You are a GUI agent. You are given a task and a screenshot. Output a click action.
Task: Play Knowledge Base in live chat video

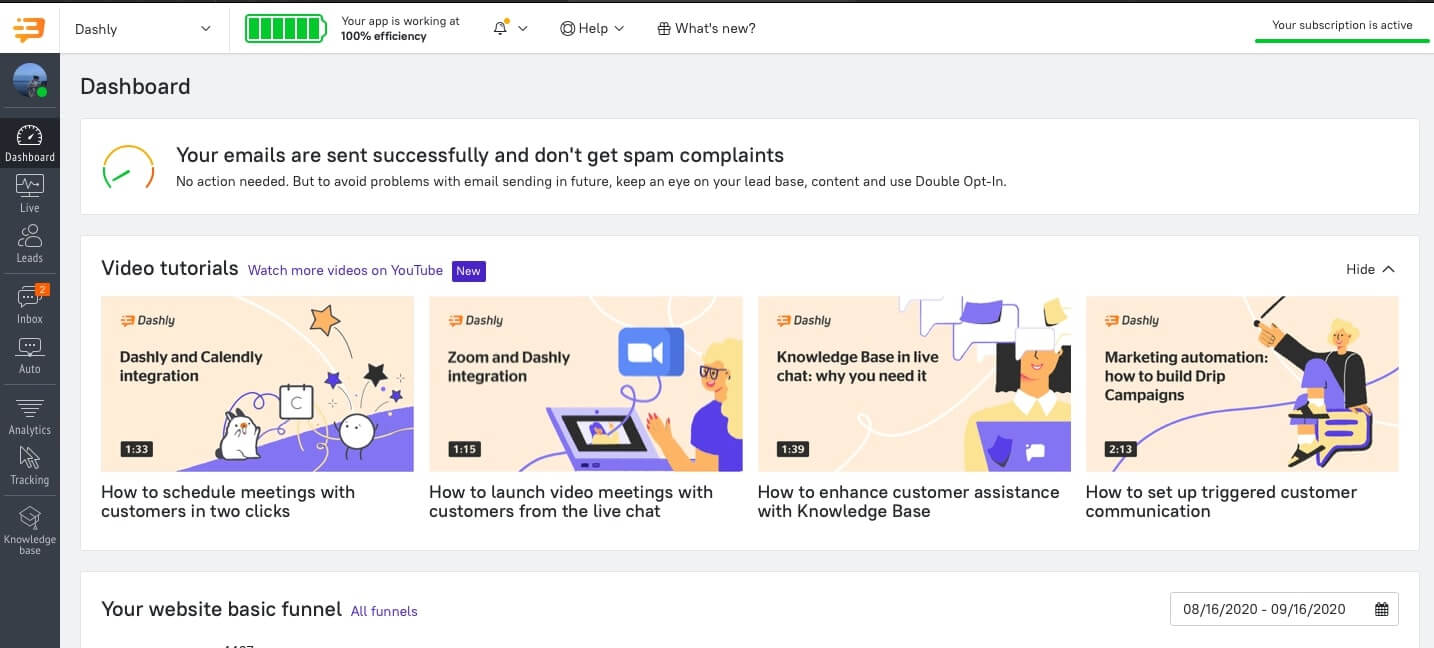(x=914, y=383)
